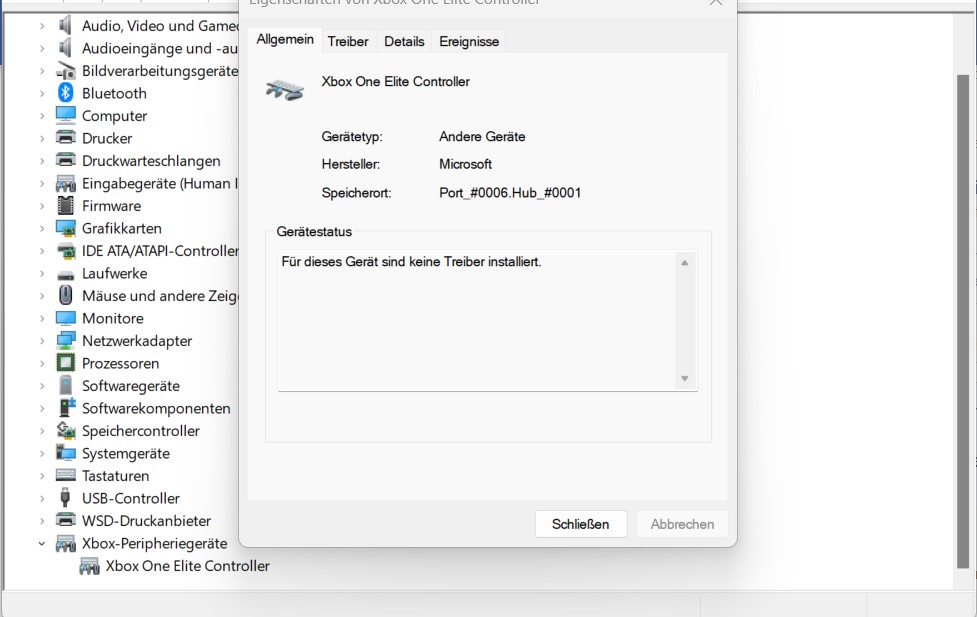Click the Schließen button
The width and height of the screenshot is (977, 617).
click(581, 524)
